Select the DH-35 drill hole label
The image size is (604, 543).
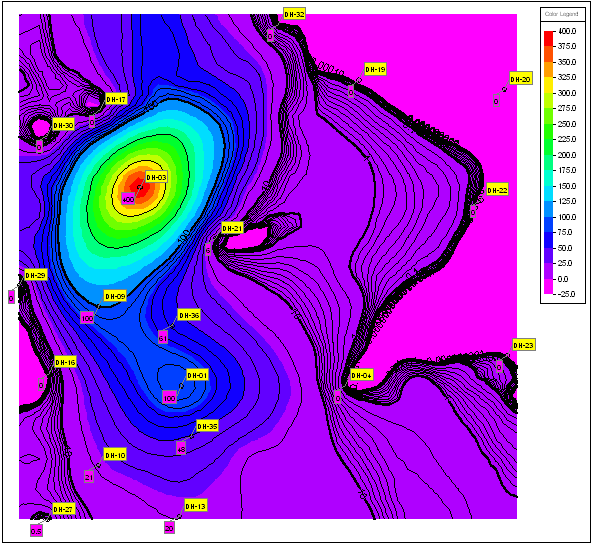(x=206, y=426)
